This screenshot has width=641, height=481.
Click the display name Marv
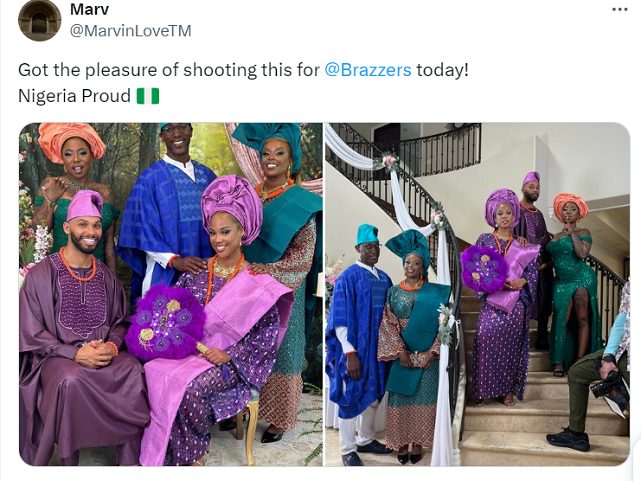point(90,10)
